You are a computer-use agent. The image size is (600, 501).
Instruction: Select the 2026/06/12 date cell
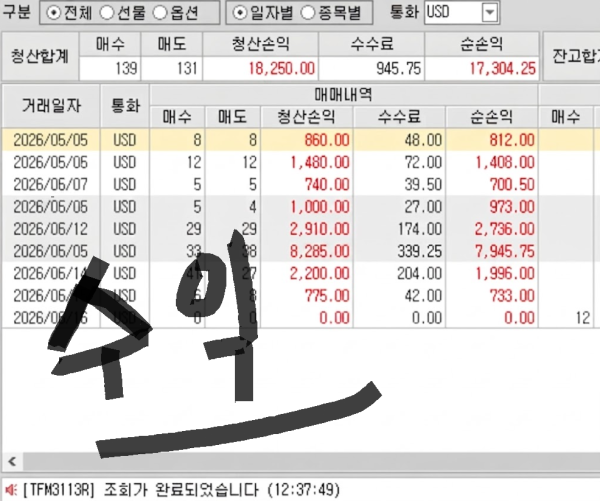(x=51, y=229)
